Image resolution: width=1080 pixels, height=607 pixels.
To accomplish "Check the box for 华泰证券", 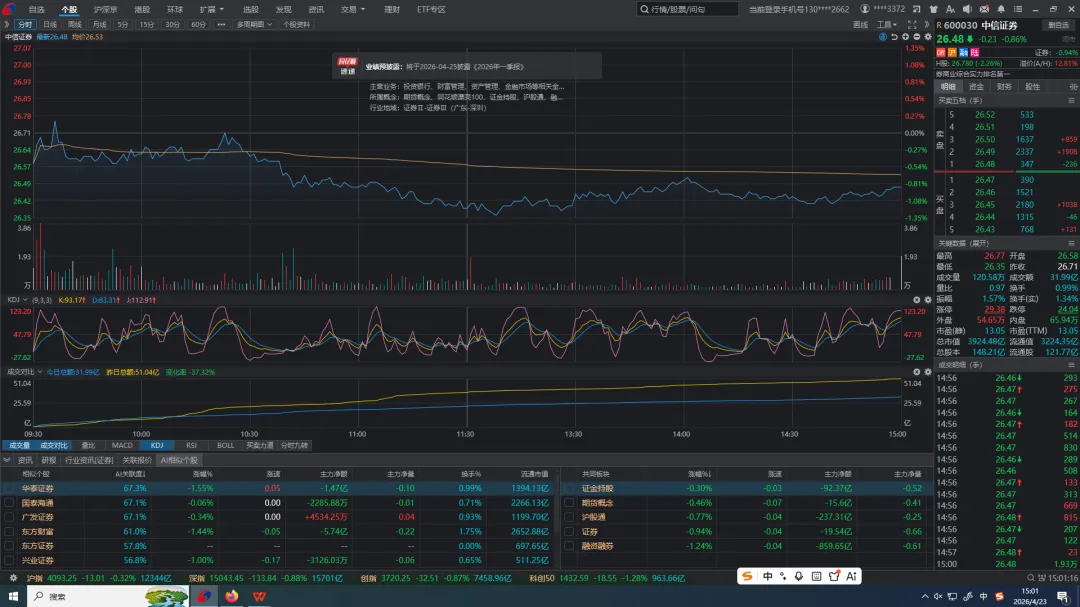I will (x=9, y=488).
